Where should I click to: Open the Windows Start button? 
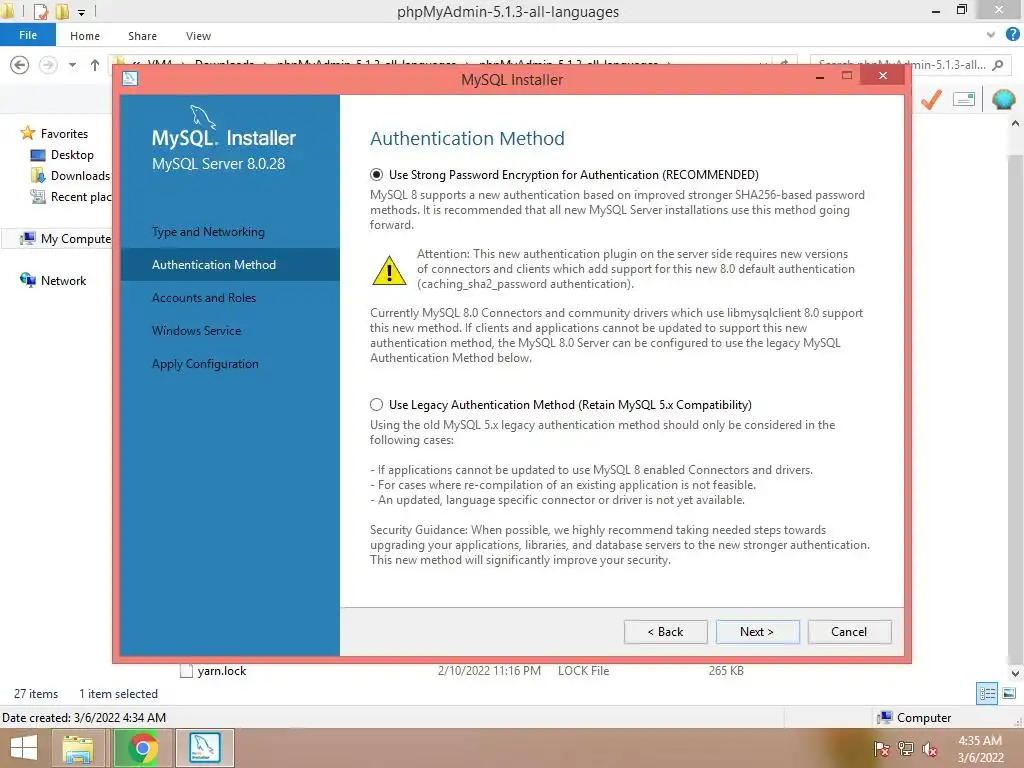(24, 748)
